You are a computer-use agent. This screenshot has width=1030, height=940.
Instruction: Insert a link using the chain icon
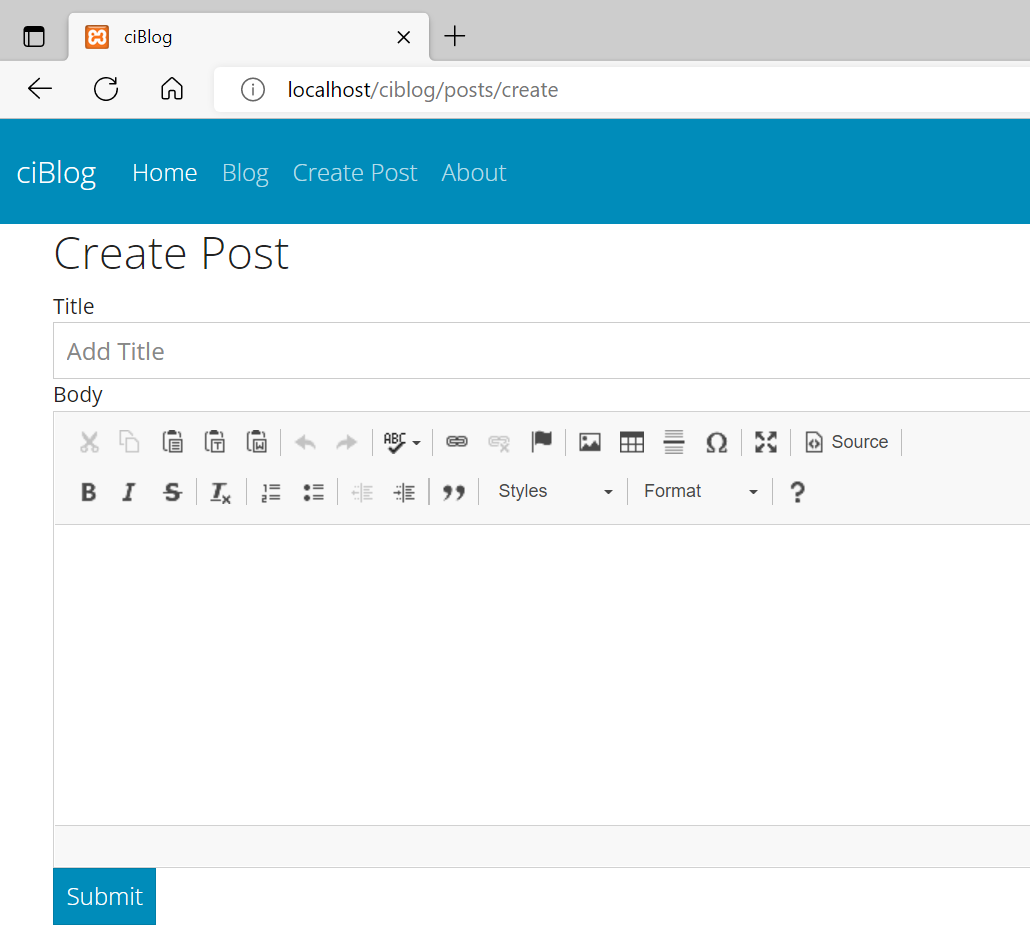[x=457, y=441]
